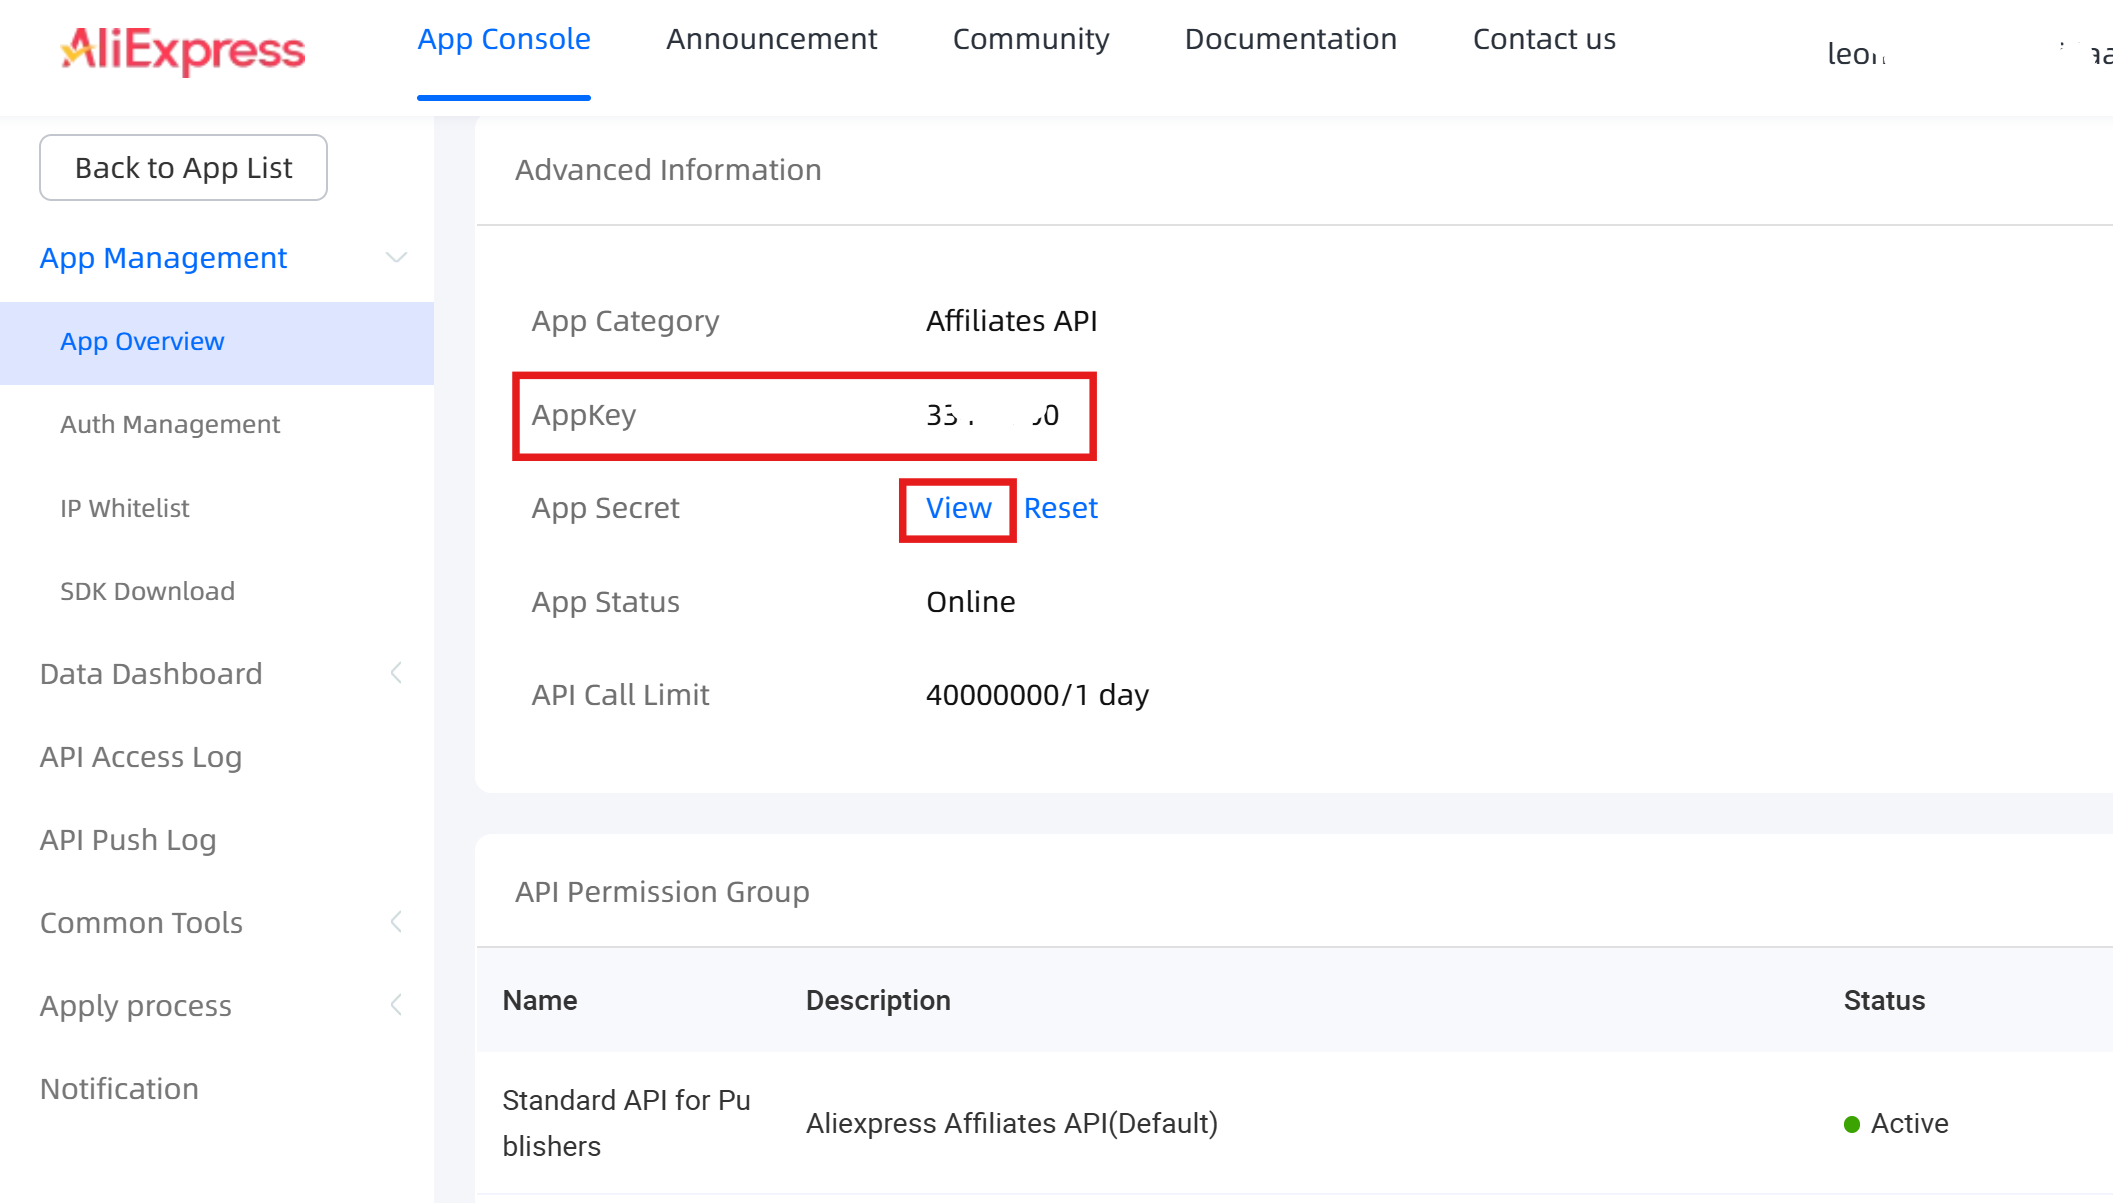Collapse the App Management section chevron
The image size is (2113, 1203).
pyautogui.click(x=396, y=258)
